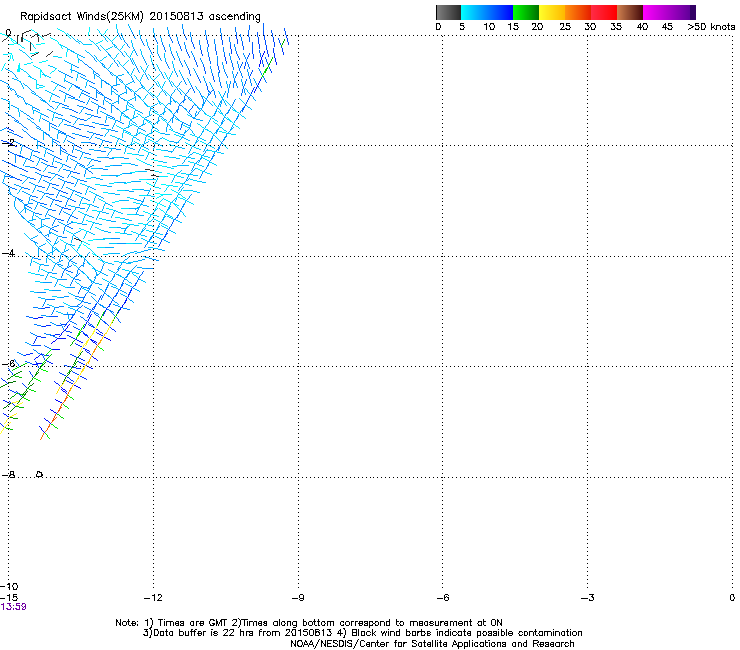Click the '35' legend scale number

[x=616, y=27]
